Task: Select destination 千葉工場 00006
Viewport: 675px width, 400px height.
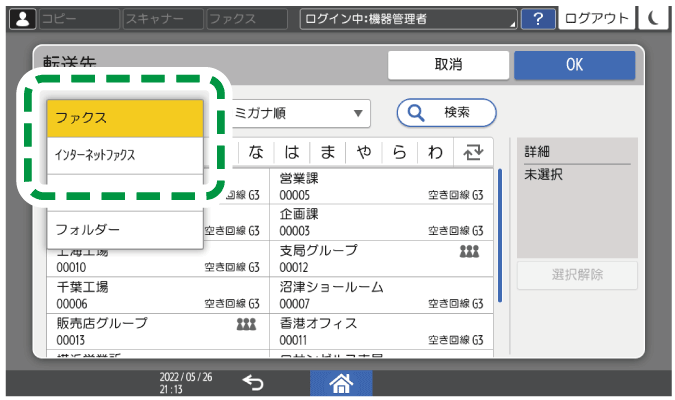Action: pyautogui.click(x=158, y=295)
